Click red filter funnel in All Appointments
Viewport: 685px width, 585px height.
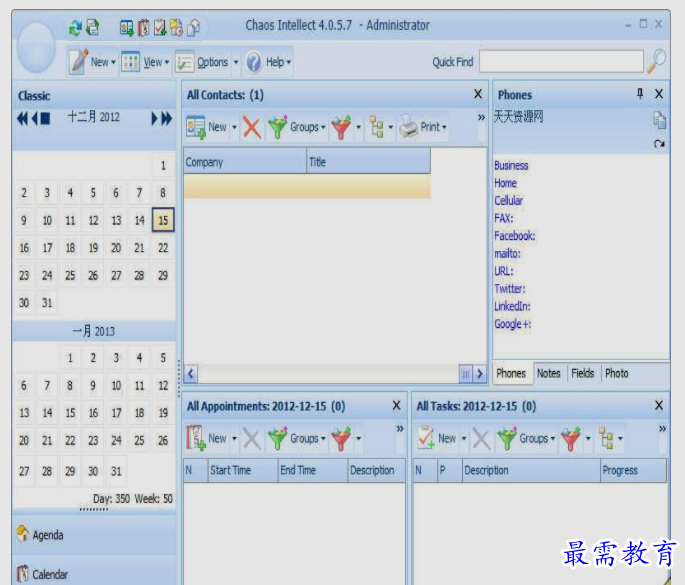point(341,439)
